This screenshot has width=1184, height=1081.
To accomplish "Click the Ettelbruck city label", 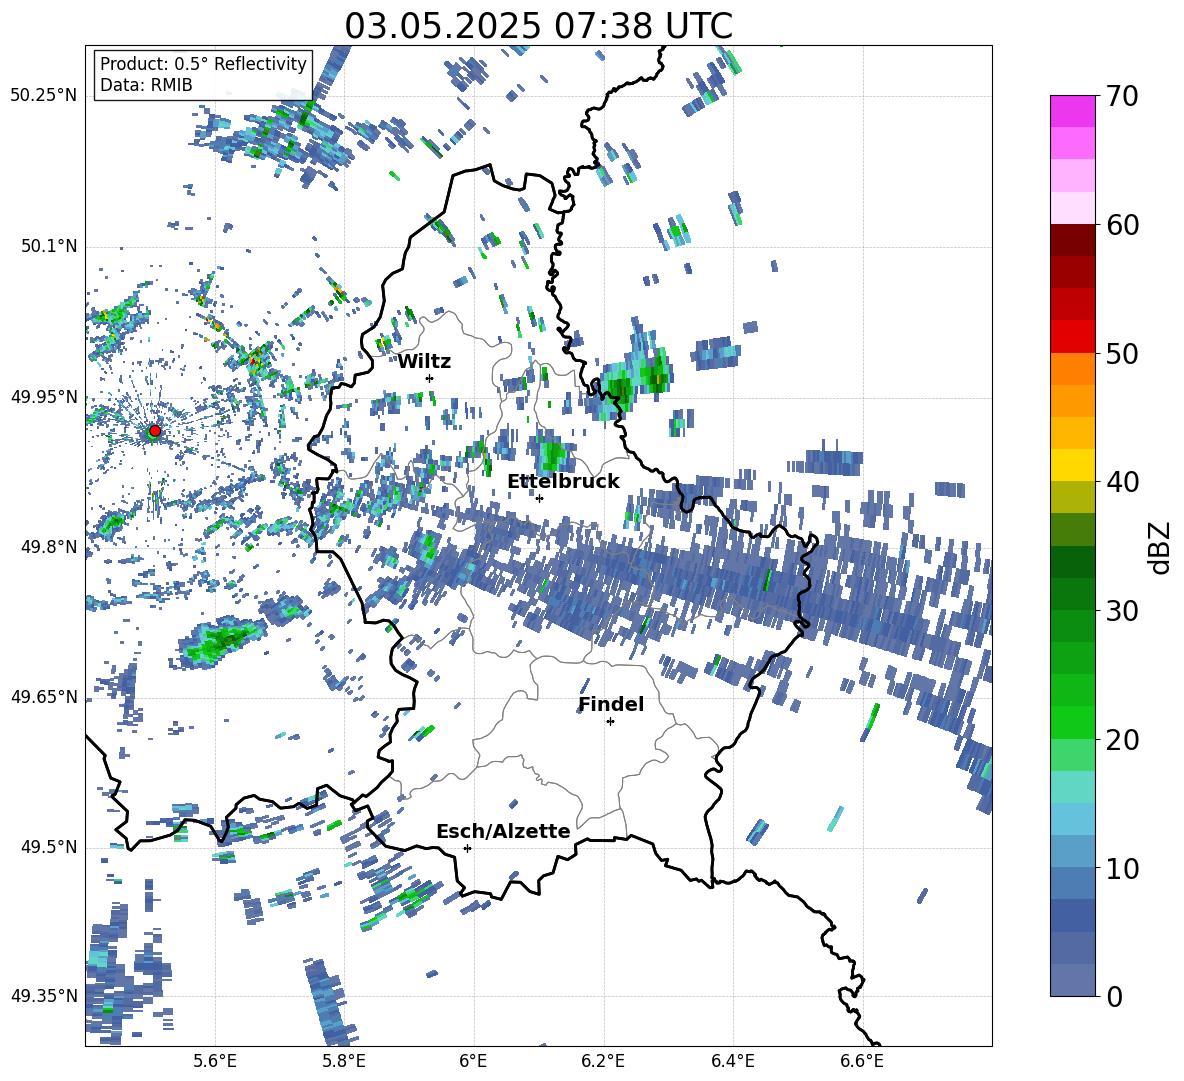I will point(563,482).
